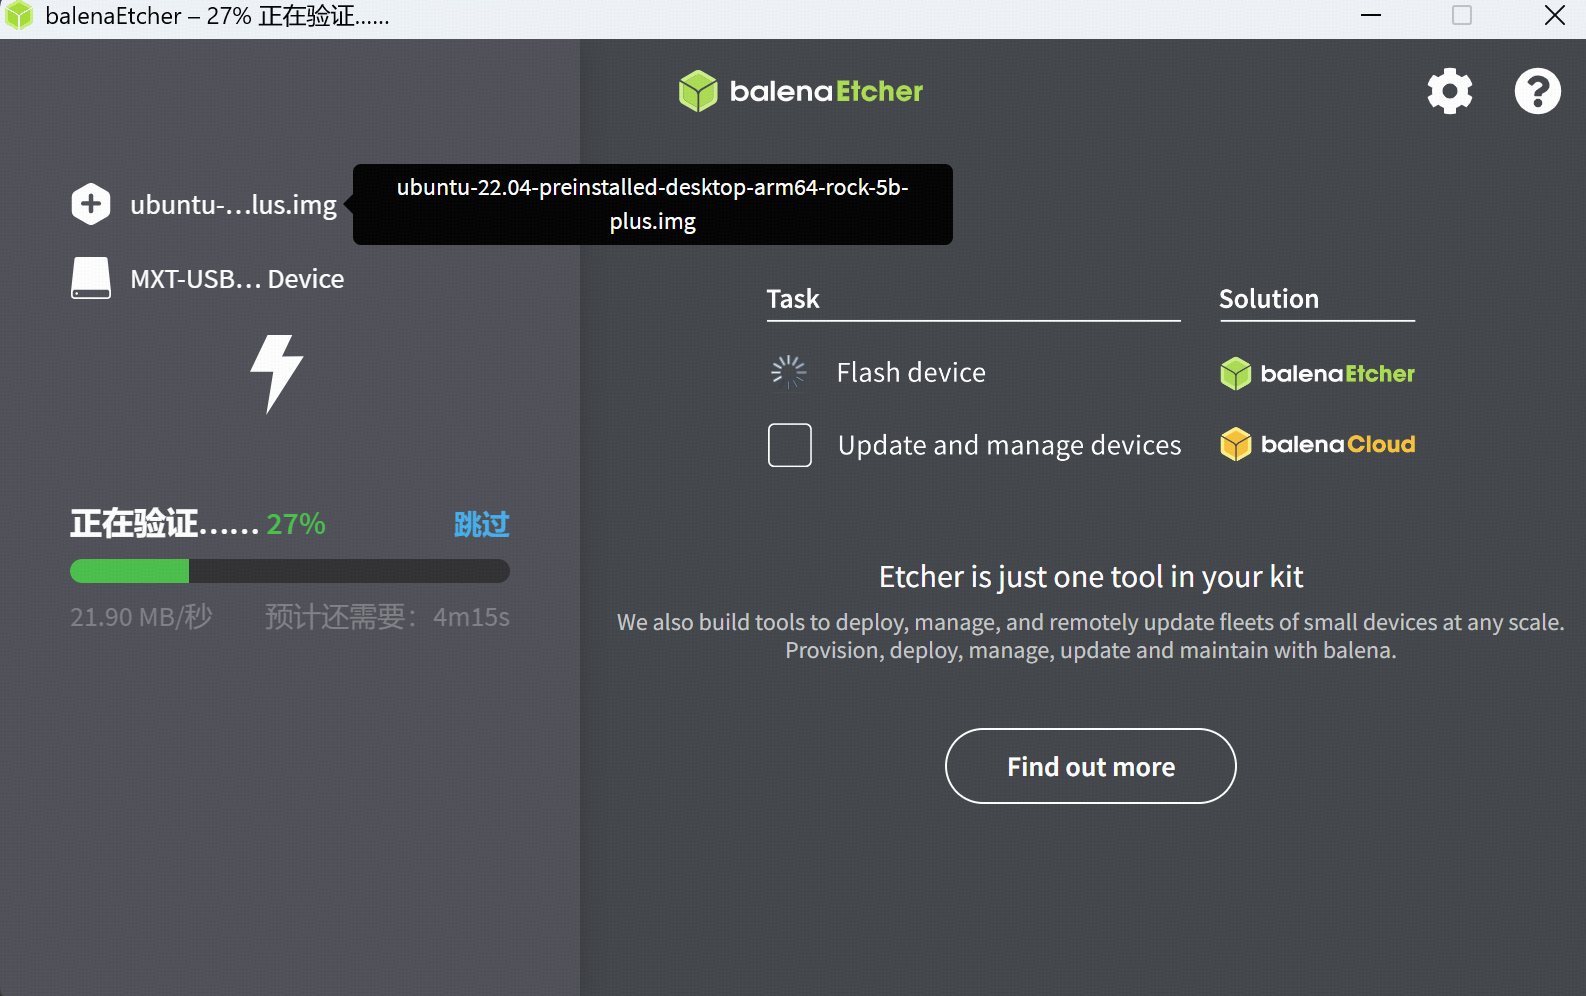Click the balenaEtcher logo in header
1586x996 pixels.
(800, 91)
